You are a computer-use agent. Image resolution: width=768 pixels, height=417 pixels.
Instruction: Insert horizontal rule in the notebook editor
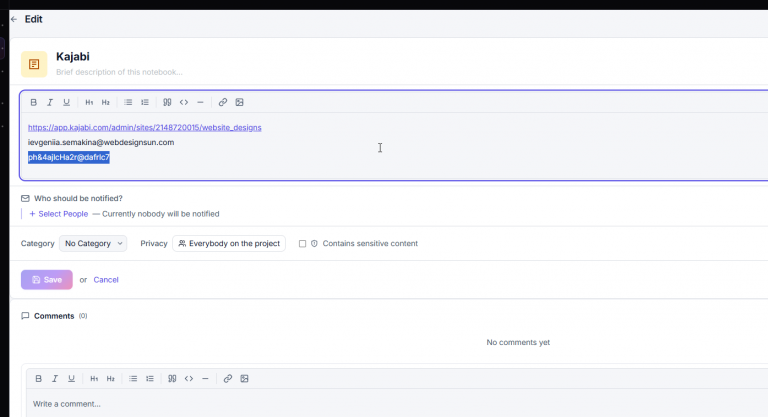pyautogui.click(x=200, y=102)
